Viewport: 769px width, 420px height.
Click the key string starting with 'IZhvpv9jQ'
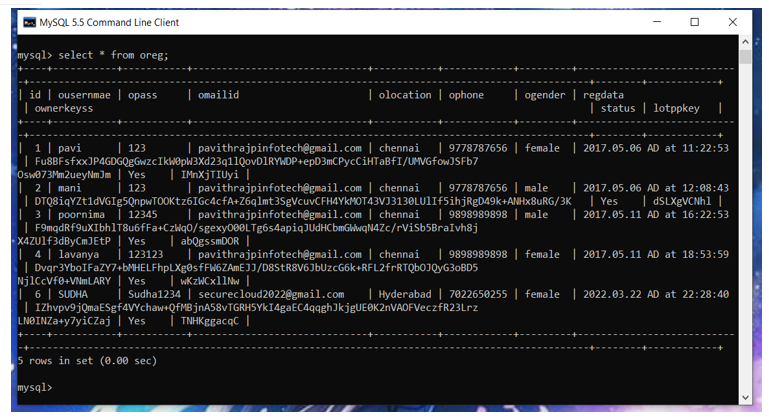256,308
